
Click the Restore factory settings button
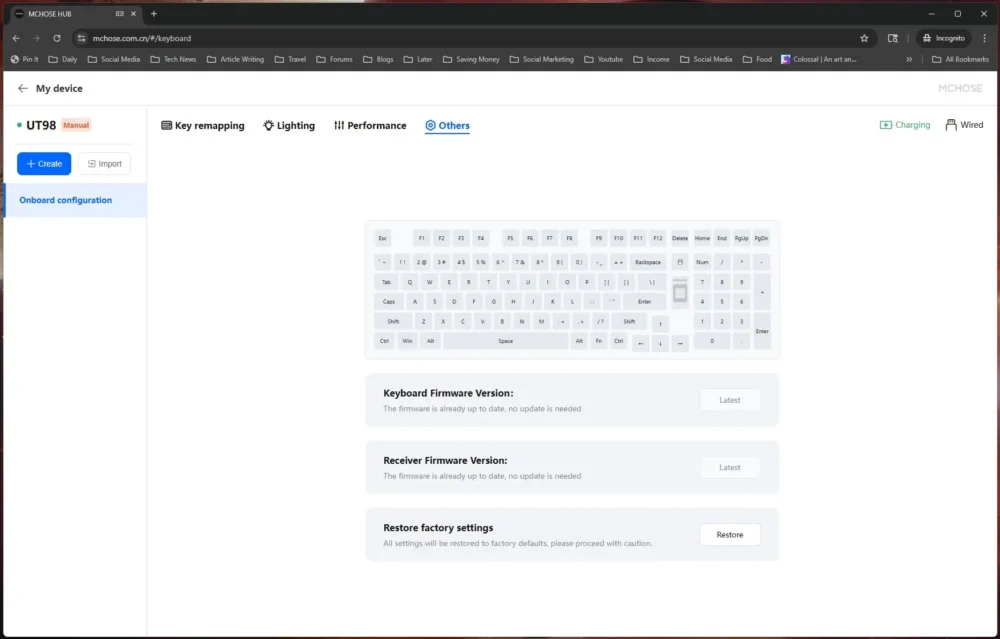pos(730,535)
